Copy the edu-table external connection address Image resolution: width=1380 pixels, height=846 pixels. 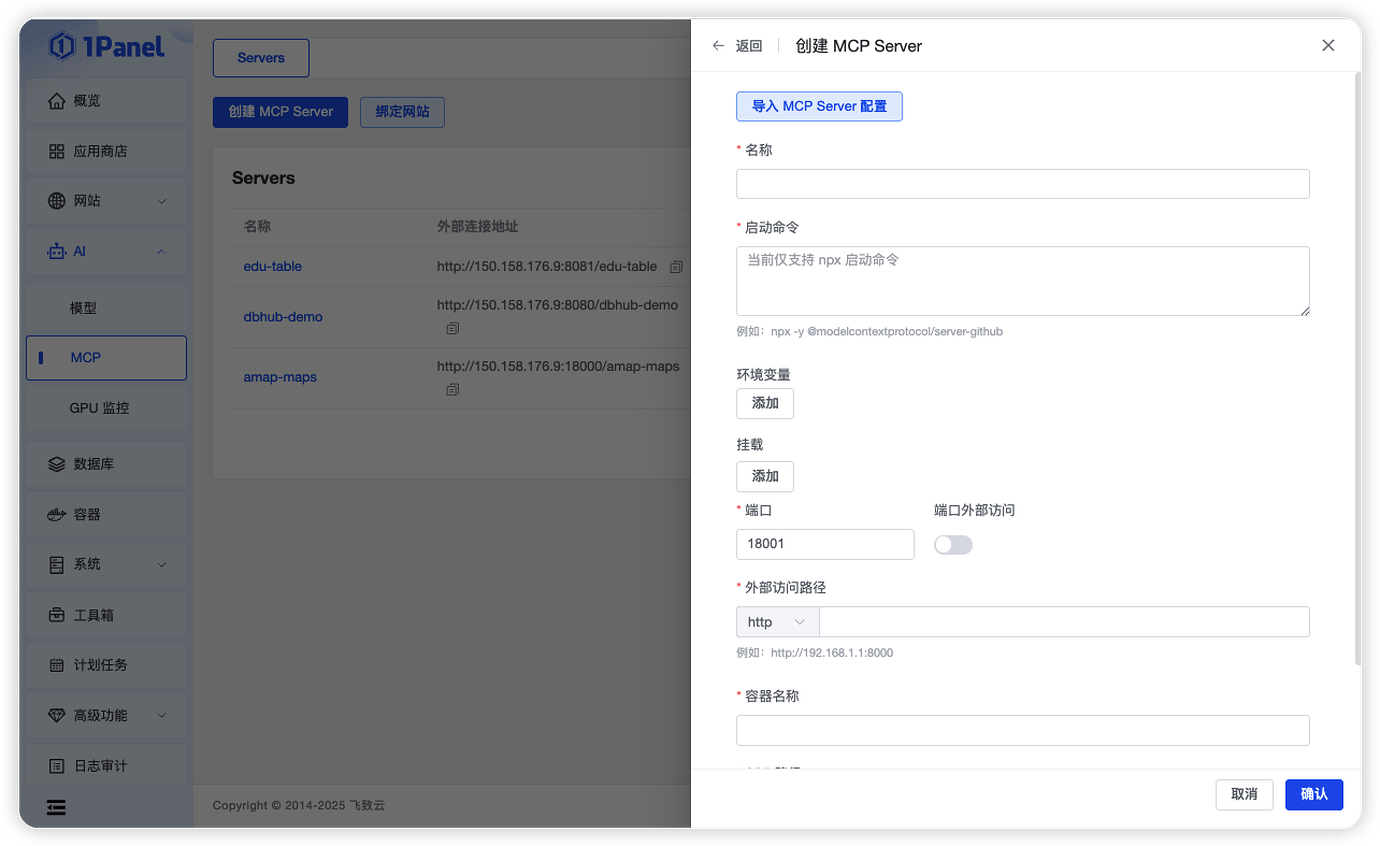675,267
